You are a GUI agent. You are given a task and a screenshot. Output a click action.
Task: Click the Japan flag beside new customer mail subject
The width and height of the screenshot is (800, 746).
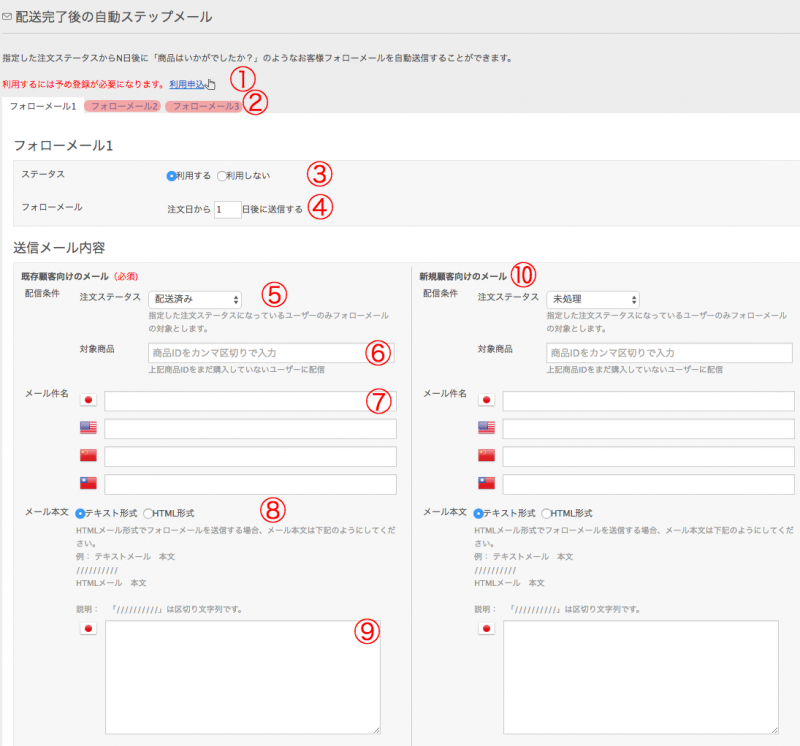pos(487,401)
